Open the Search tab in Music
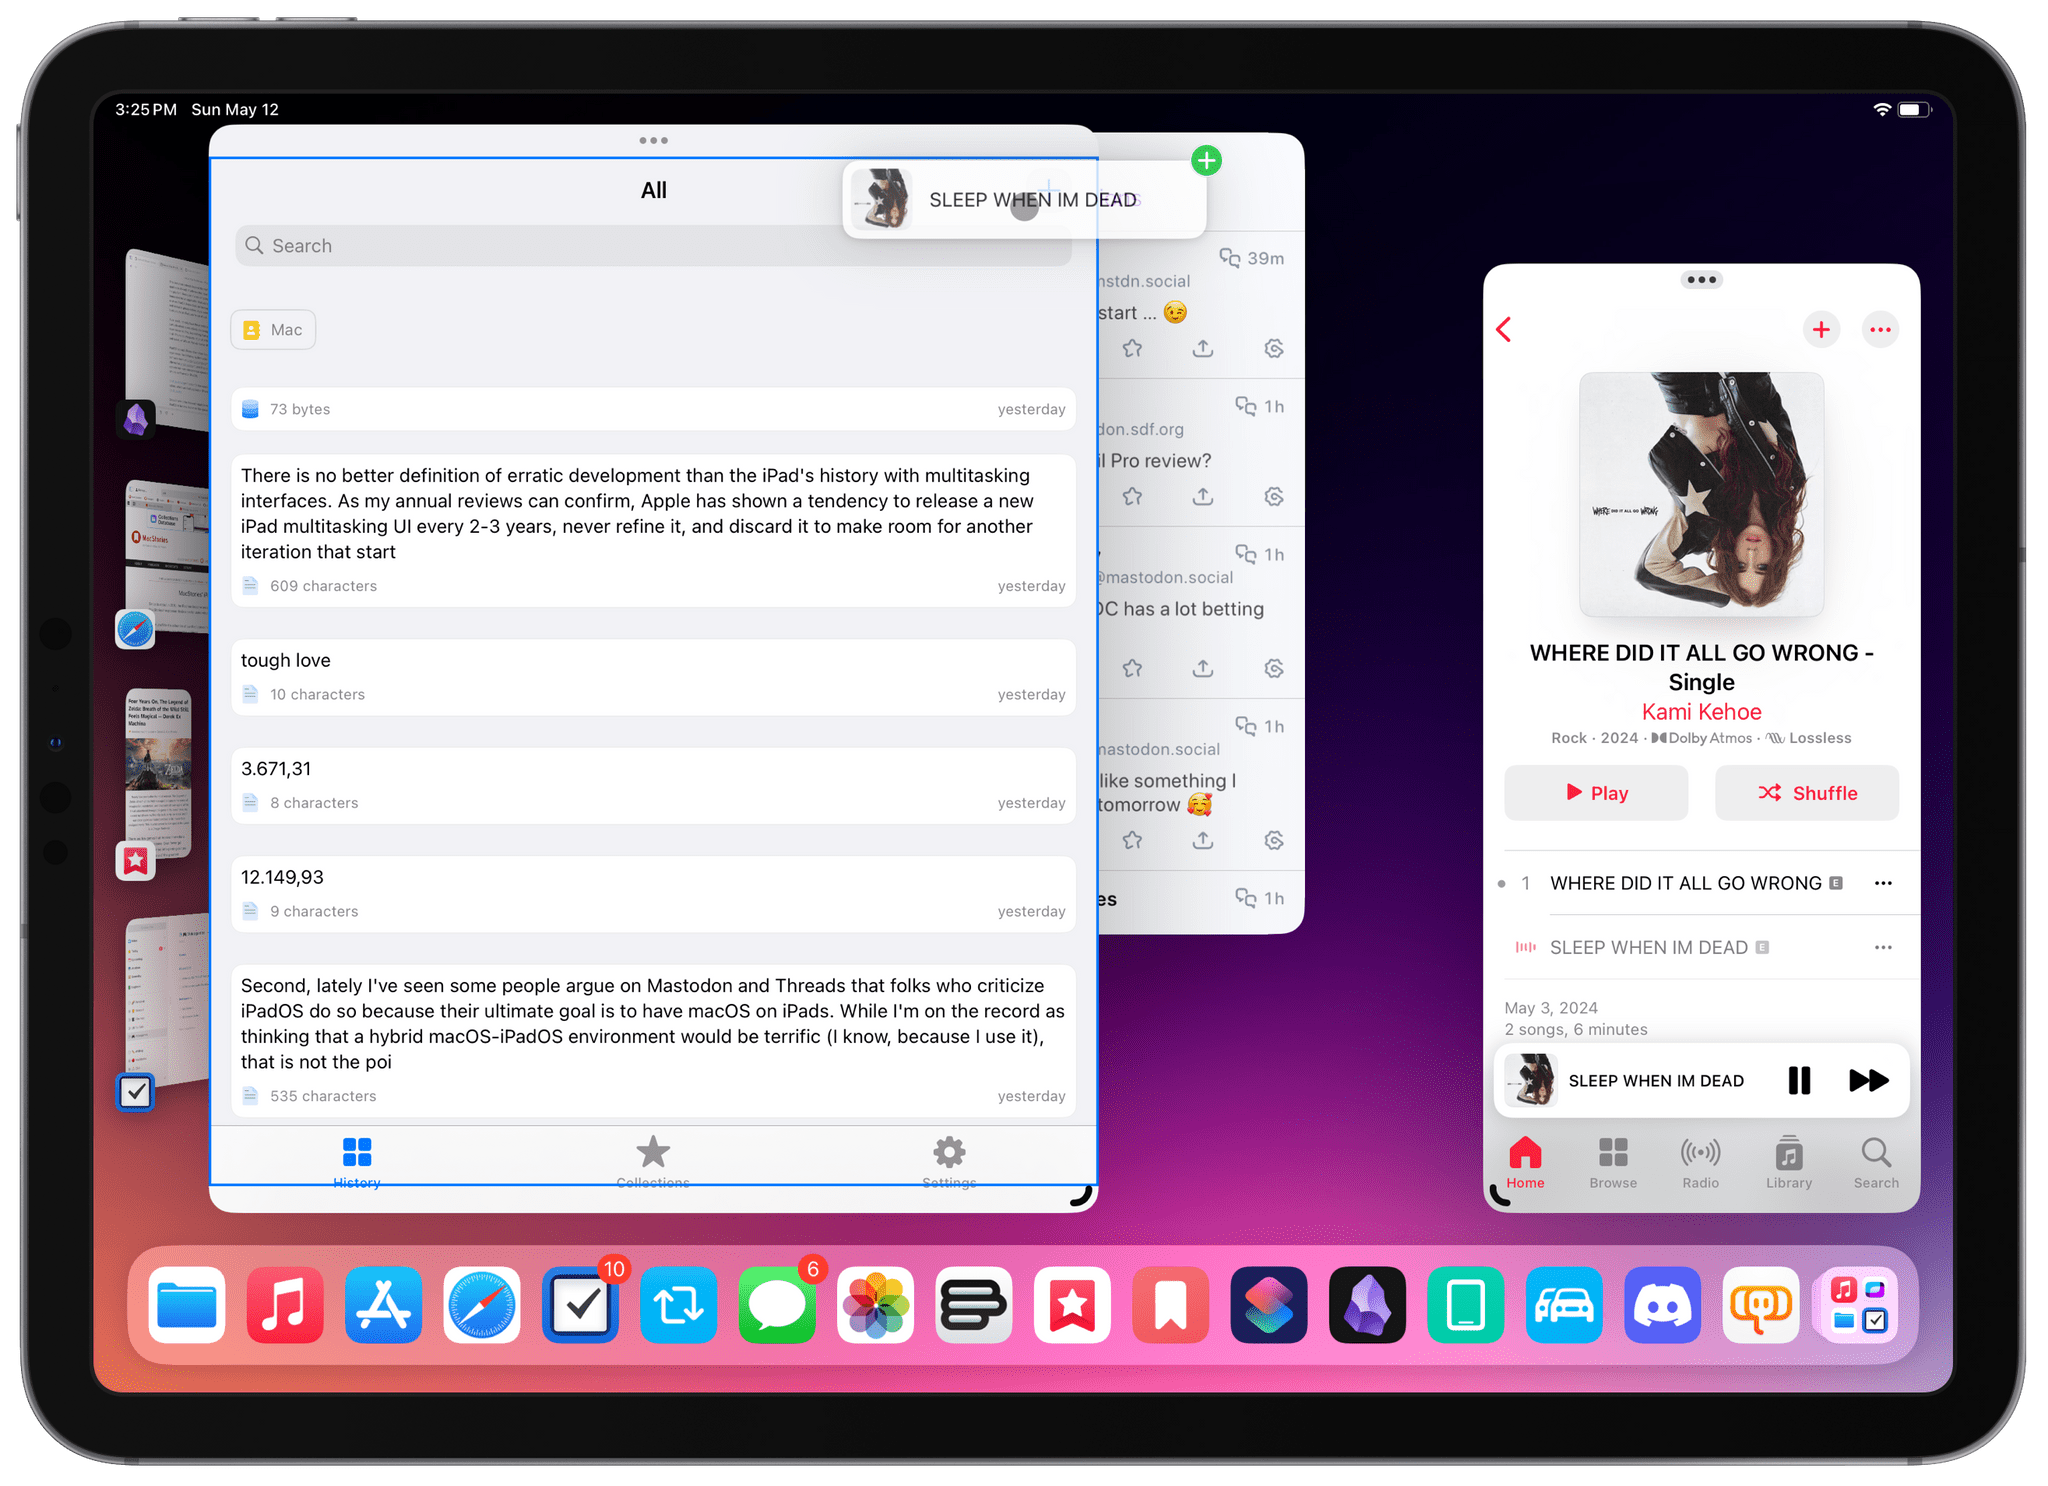Image resolution: width=2048 pixels, height=1486 pixels. pos(1876,1163)
